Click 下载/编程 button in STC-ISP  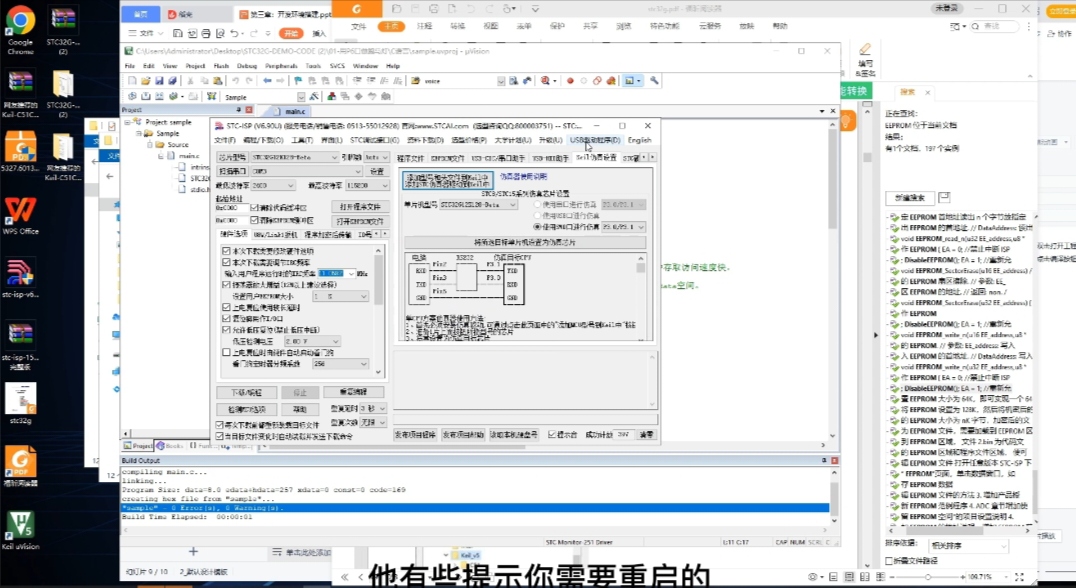[x=247, y=392]
